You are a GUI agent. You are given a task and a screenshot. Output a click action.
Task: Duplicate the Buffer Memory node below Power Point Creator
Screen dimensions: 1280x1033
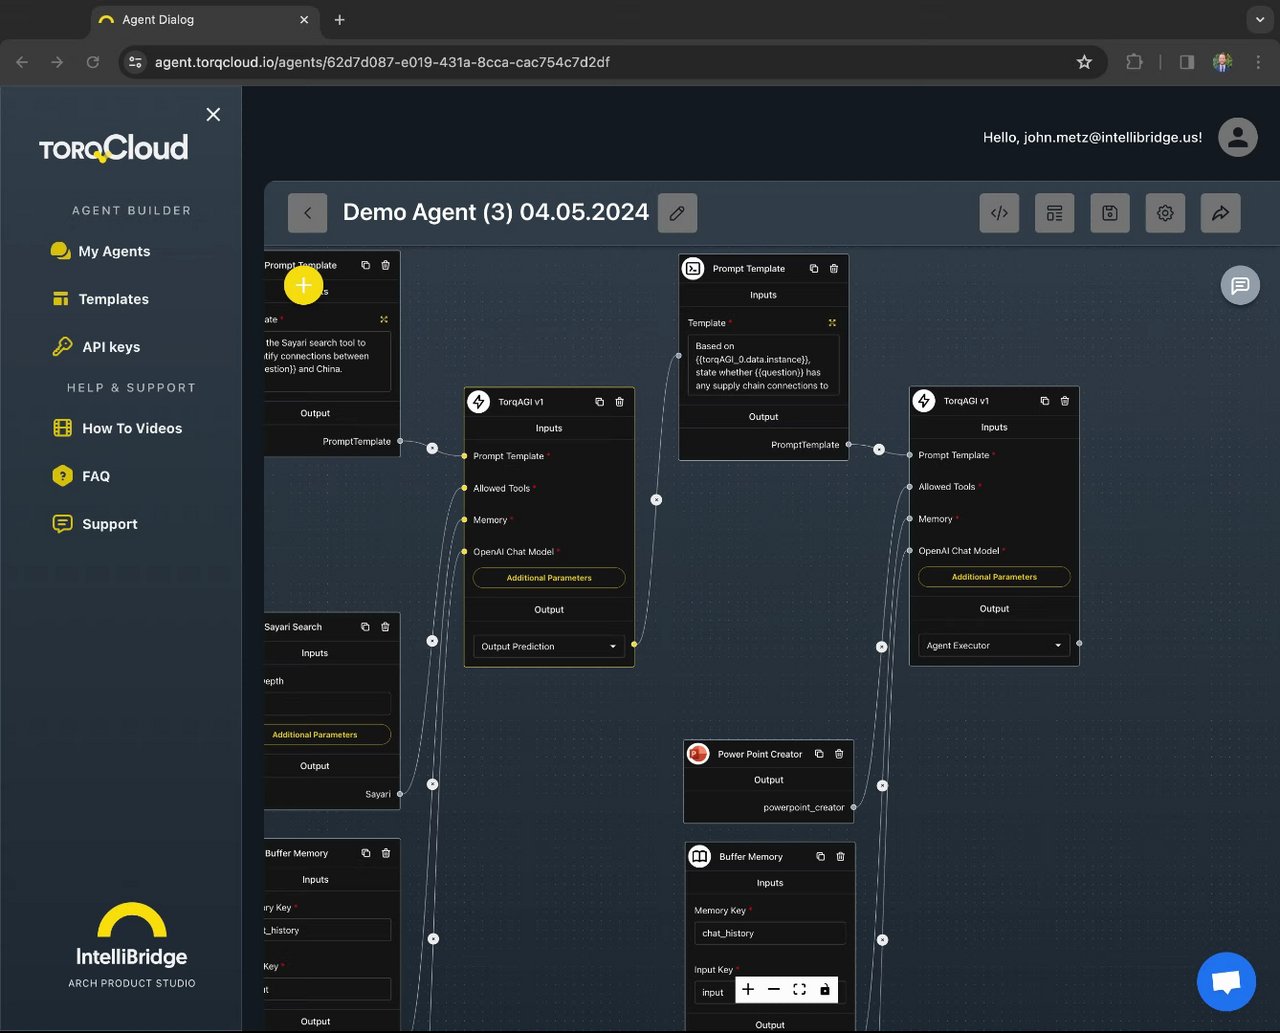pyautogui.click(x=821, y=857)
